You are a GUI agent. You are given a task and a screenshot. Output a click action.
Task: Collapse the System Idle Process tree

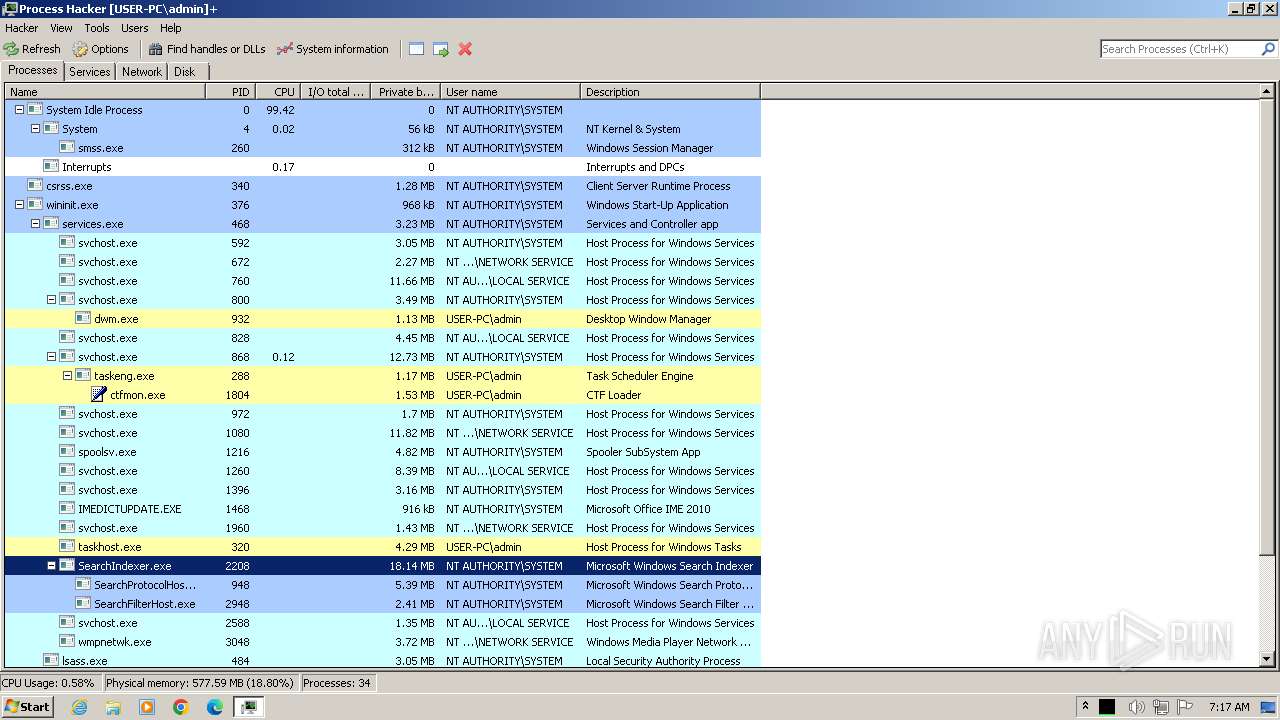(19, 110)
